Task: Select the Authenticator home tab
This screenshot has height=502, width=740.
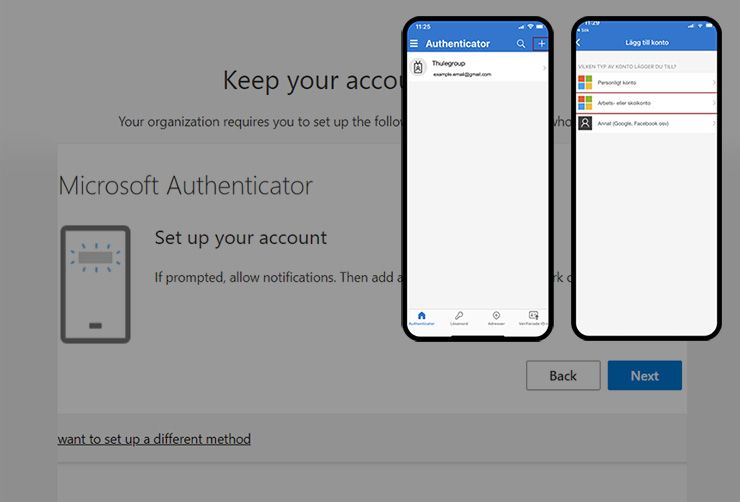Action: (x=421, y=318)
